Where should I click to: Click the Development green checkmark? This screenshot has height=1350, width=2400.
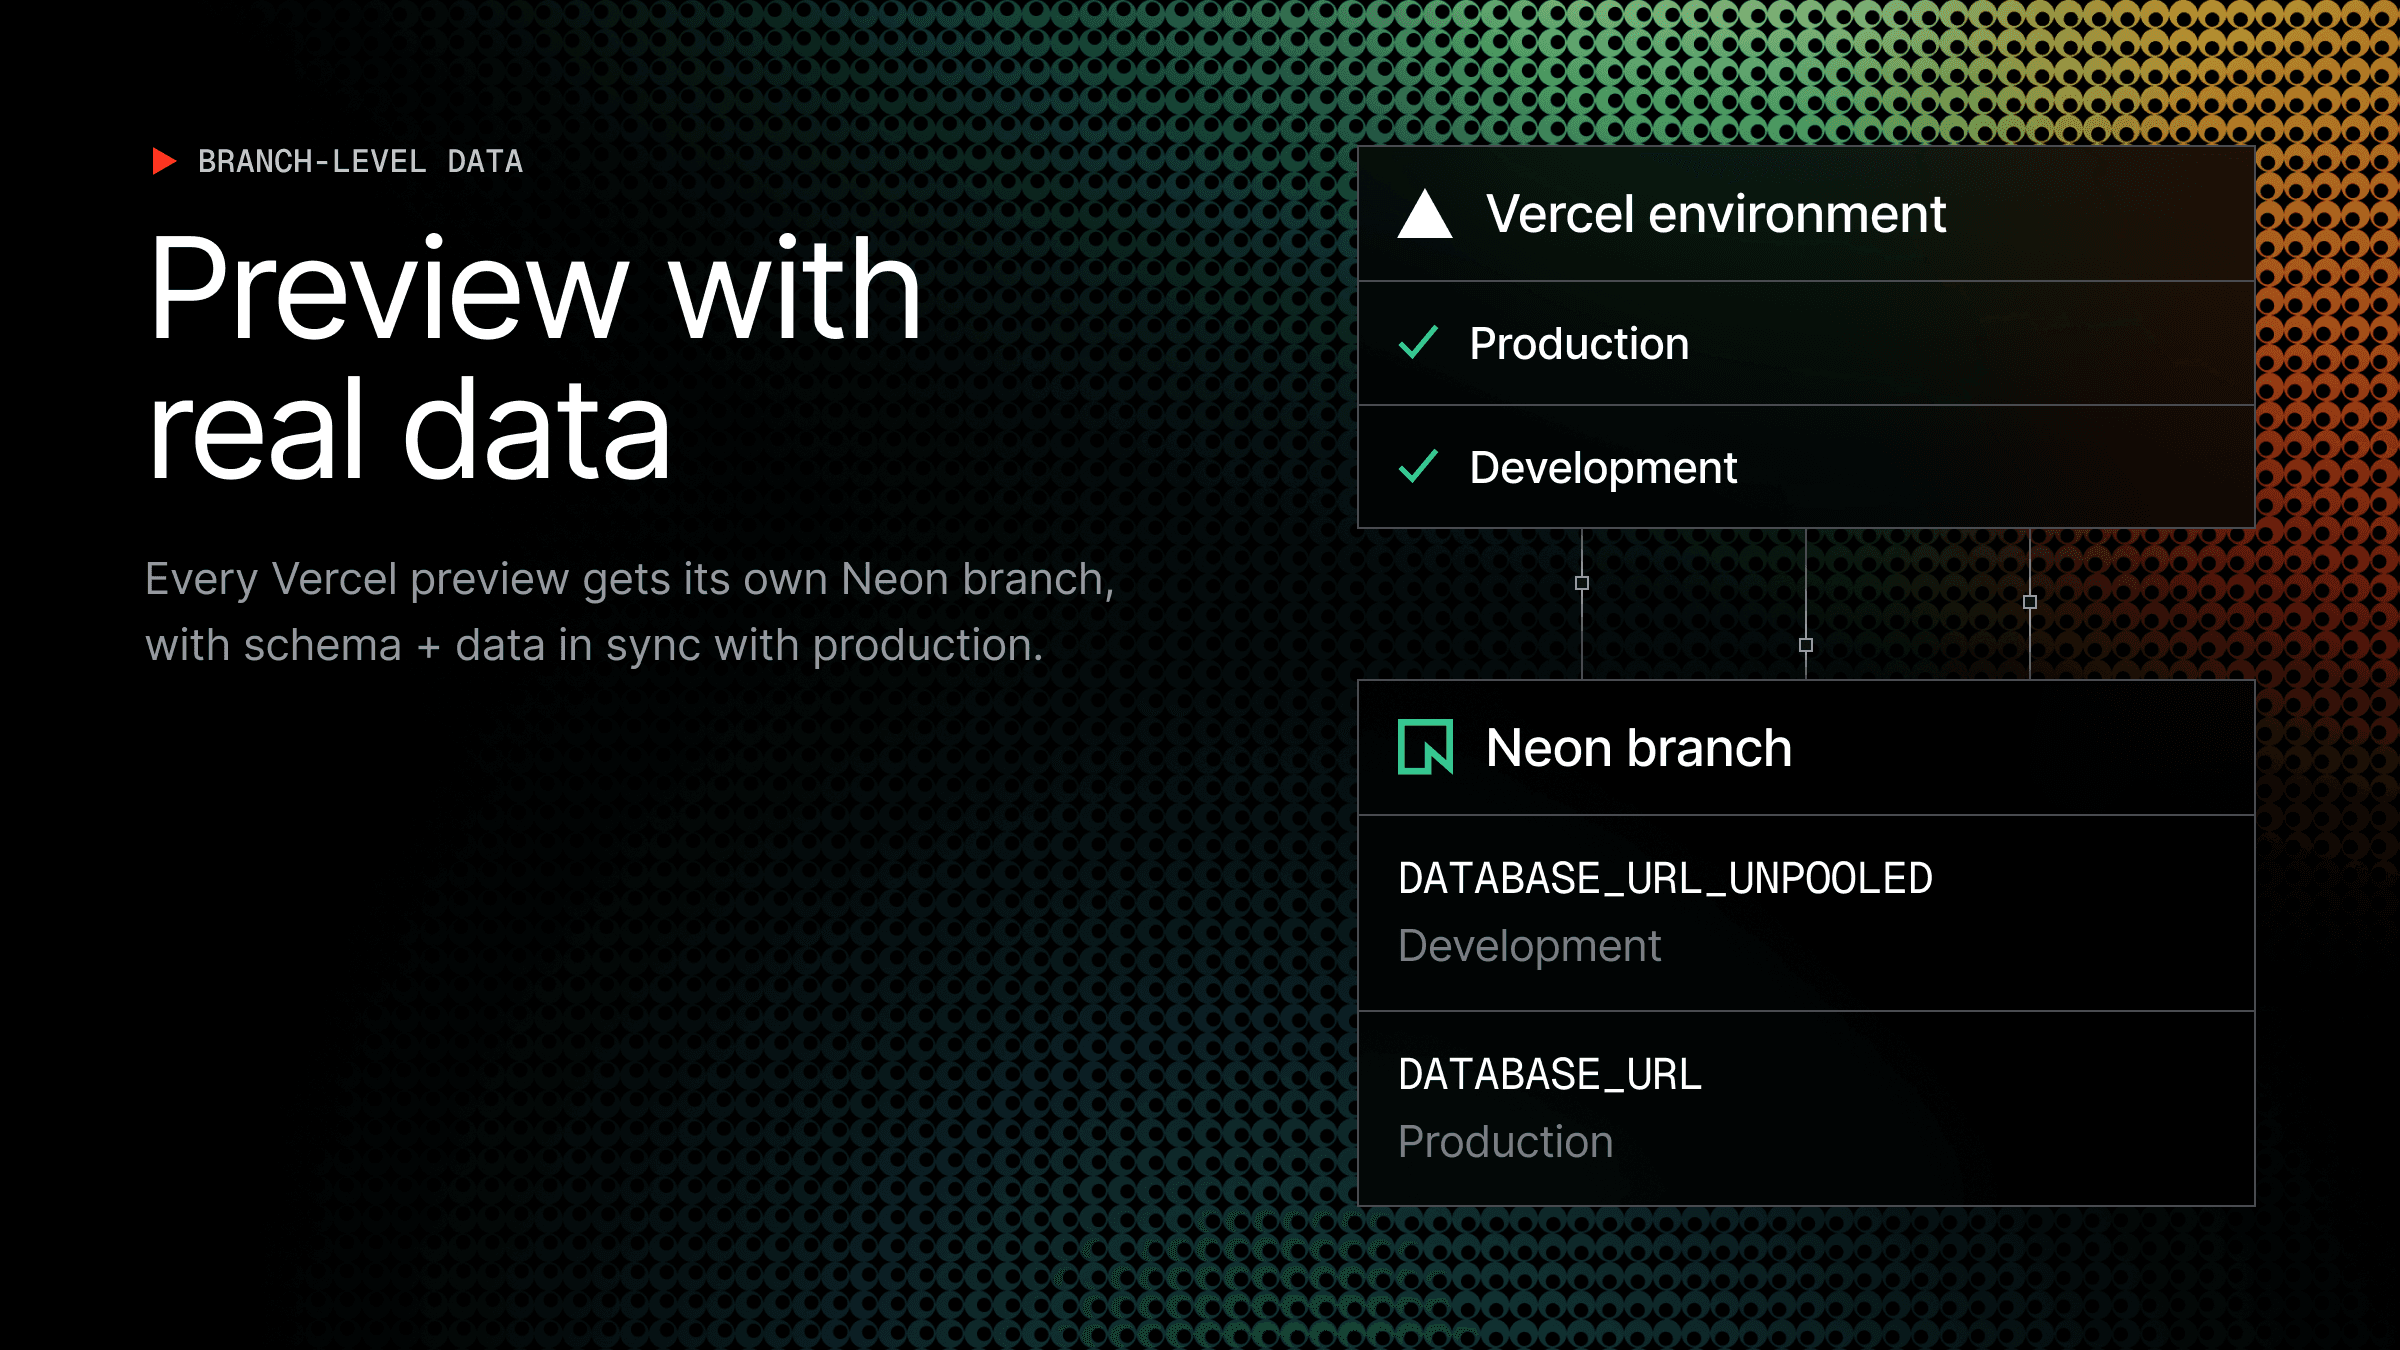[1418, 467]
